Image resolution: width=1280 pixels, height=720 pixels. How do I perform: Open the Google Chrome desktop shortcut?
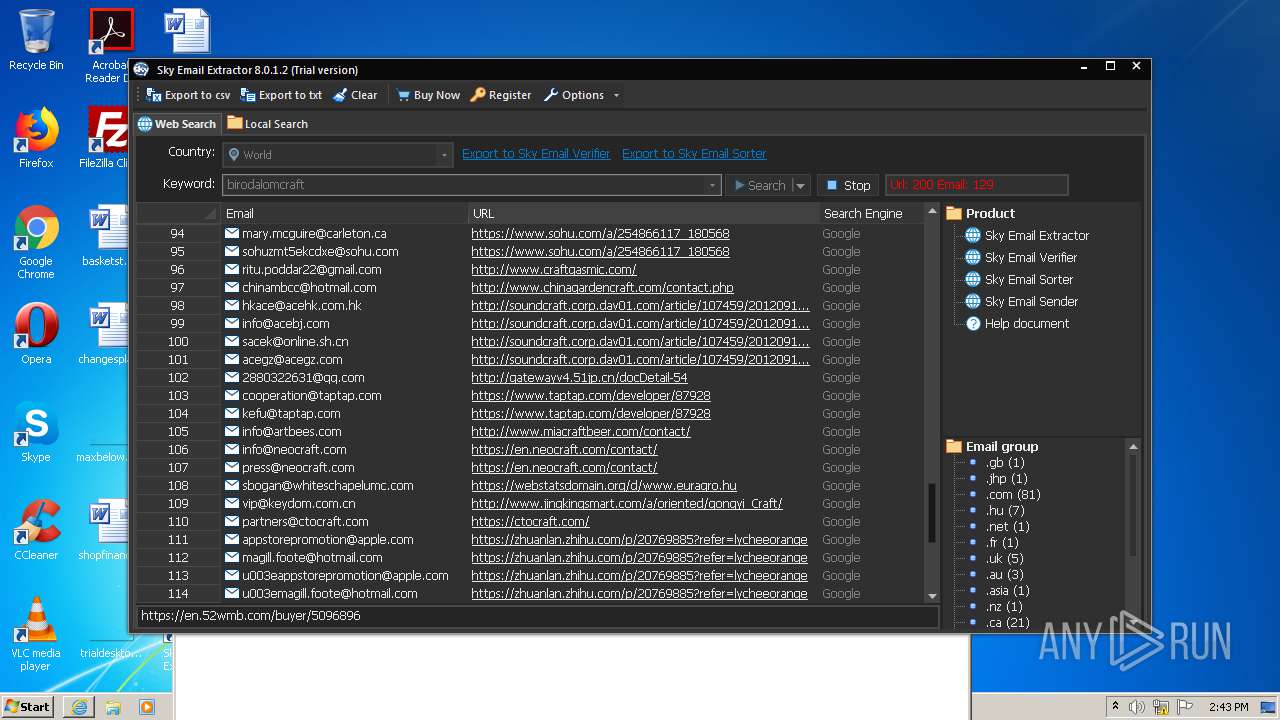(36, 243)
